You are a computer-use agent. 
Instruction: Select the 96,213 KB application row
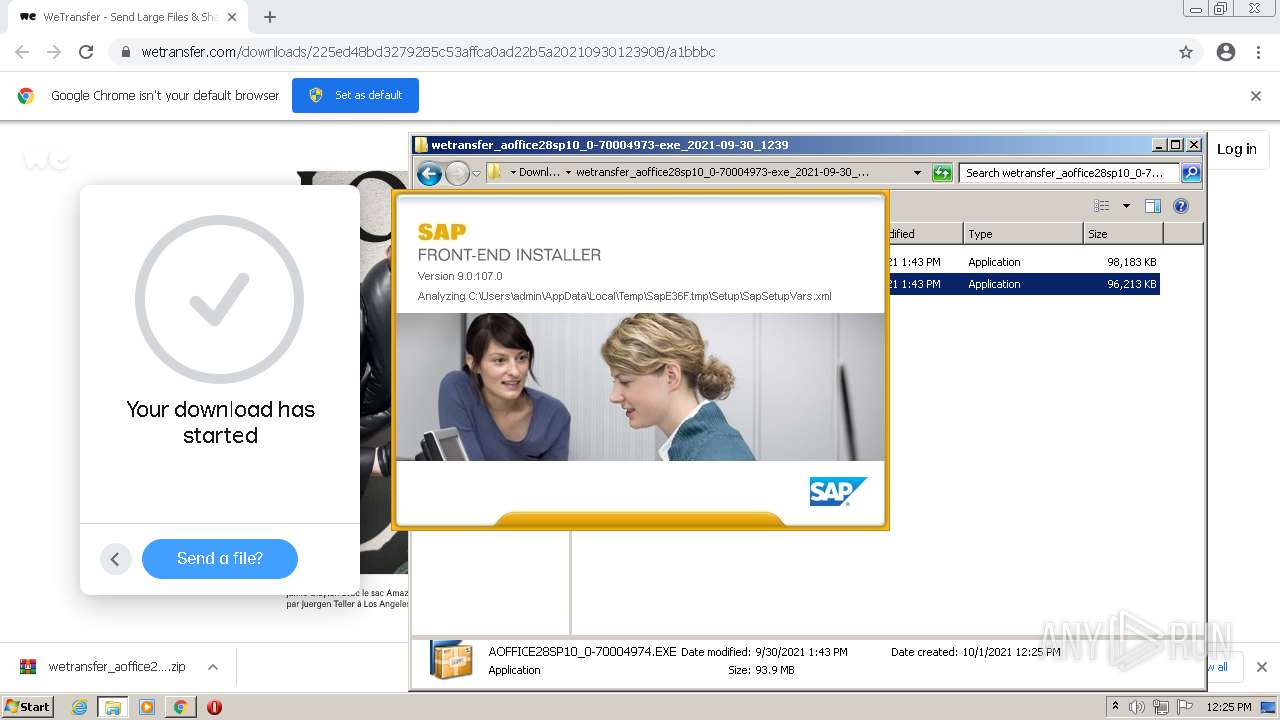(1023, 284)
